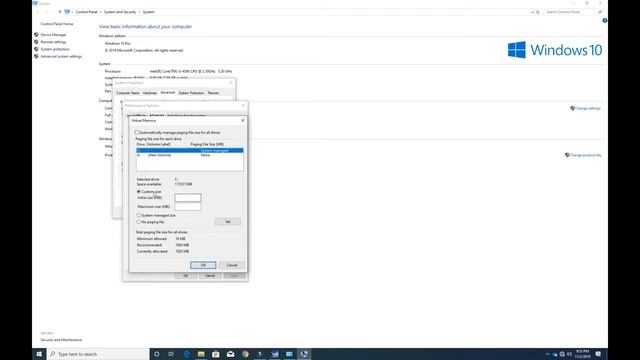The image size is (640, 360).
Task: Launch Microsoft Edge from taskbar
Action: click(187, 354)
